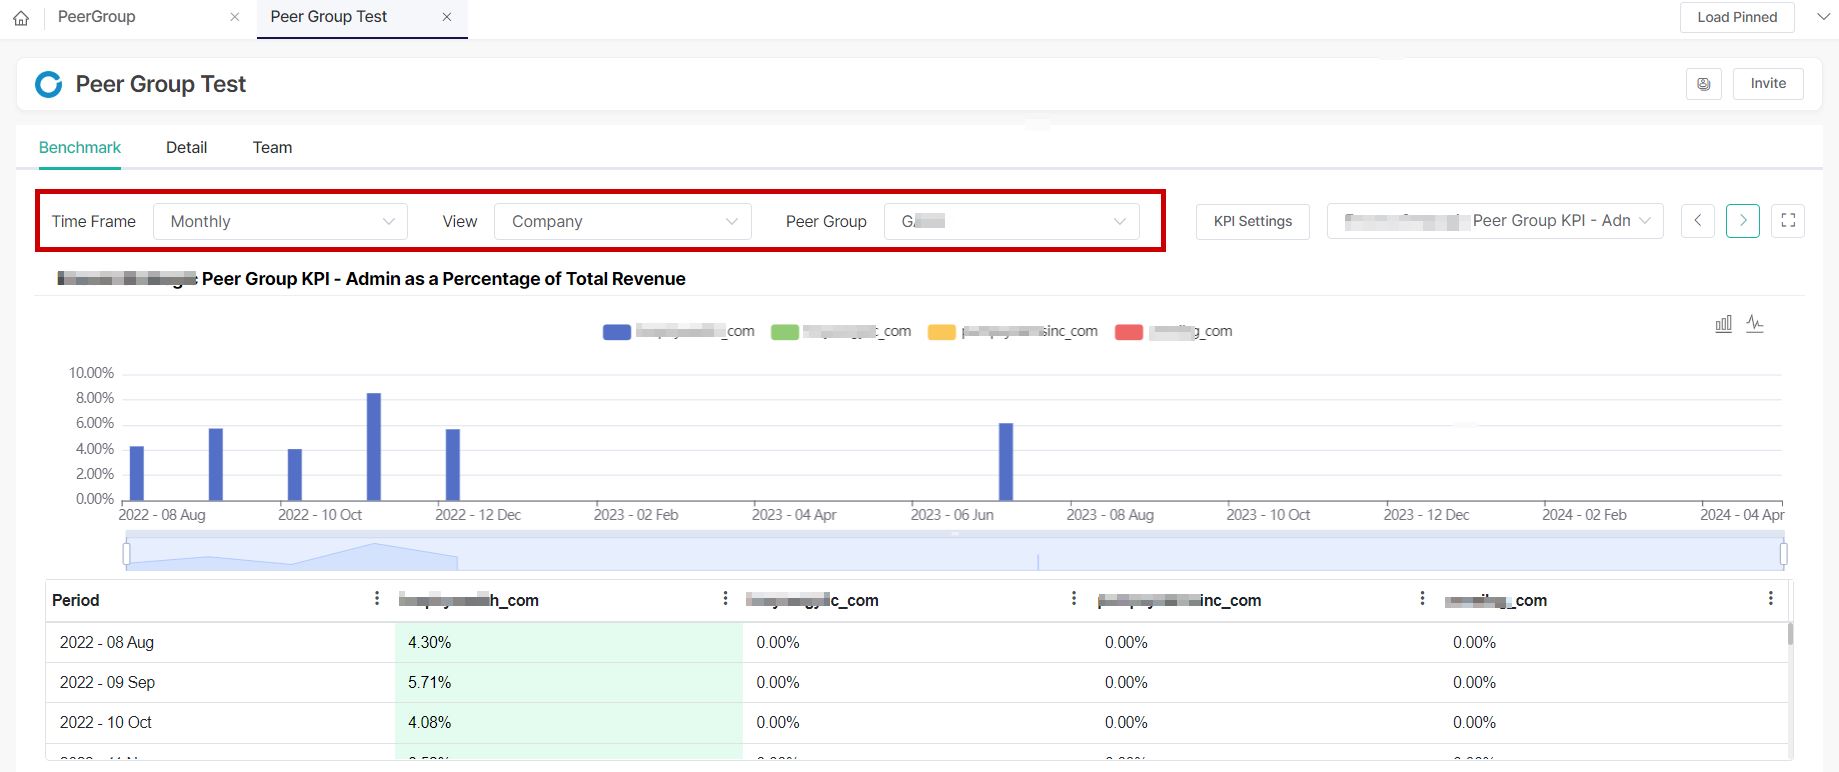The height and width of the screenshot is (772, 1839).
Task: Close the PeerGroup tab
Action: 235,17
